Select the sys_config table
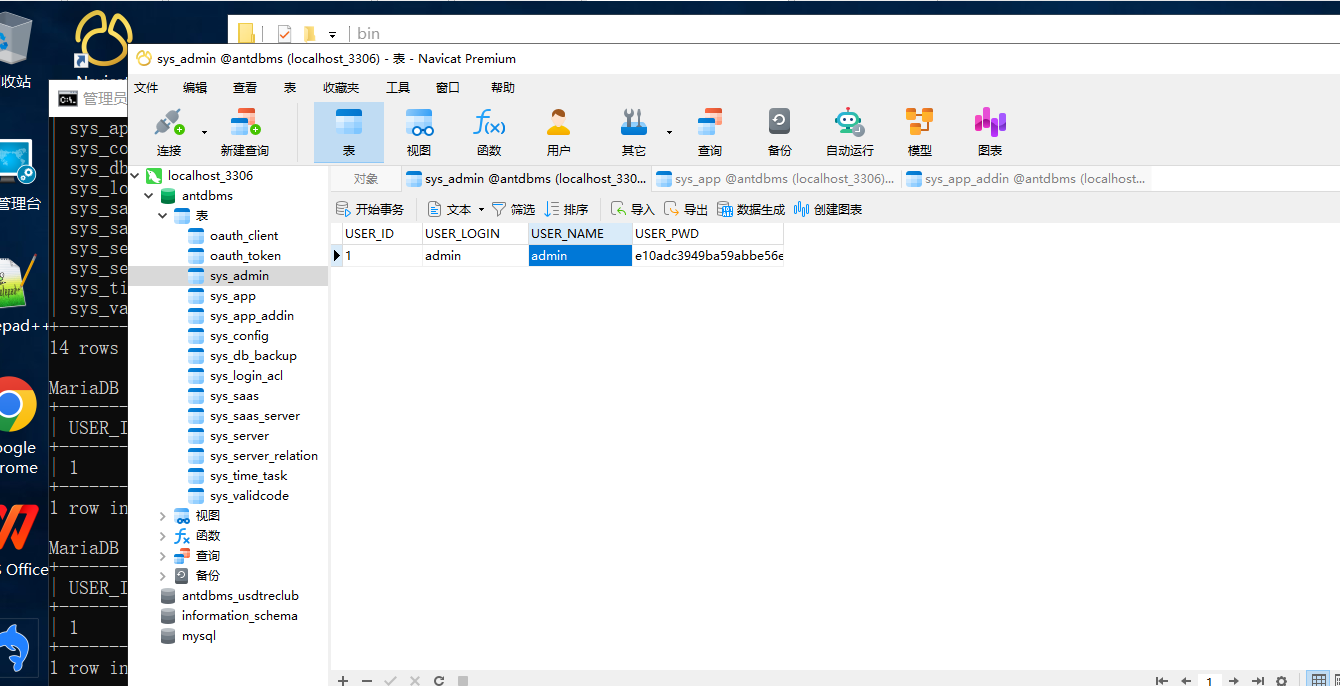1340x686 pixels. pos(239,336)
